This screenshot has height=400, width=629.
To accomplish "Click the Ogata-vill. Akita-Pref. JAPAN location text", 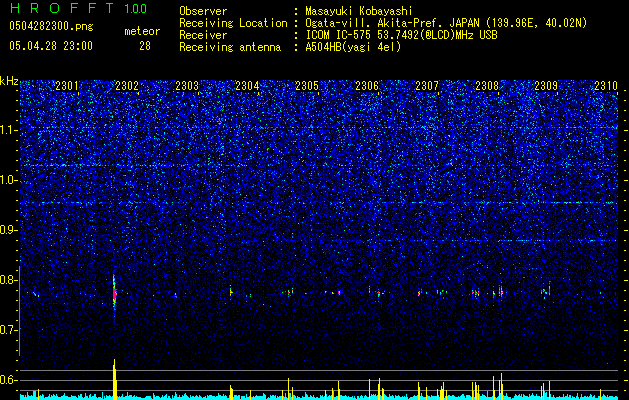I will pyautogui.click(x=446, y=23).
